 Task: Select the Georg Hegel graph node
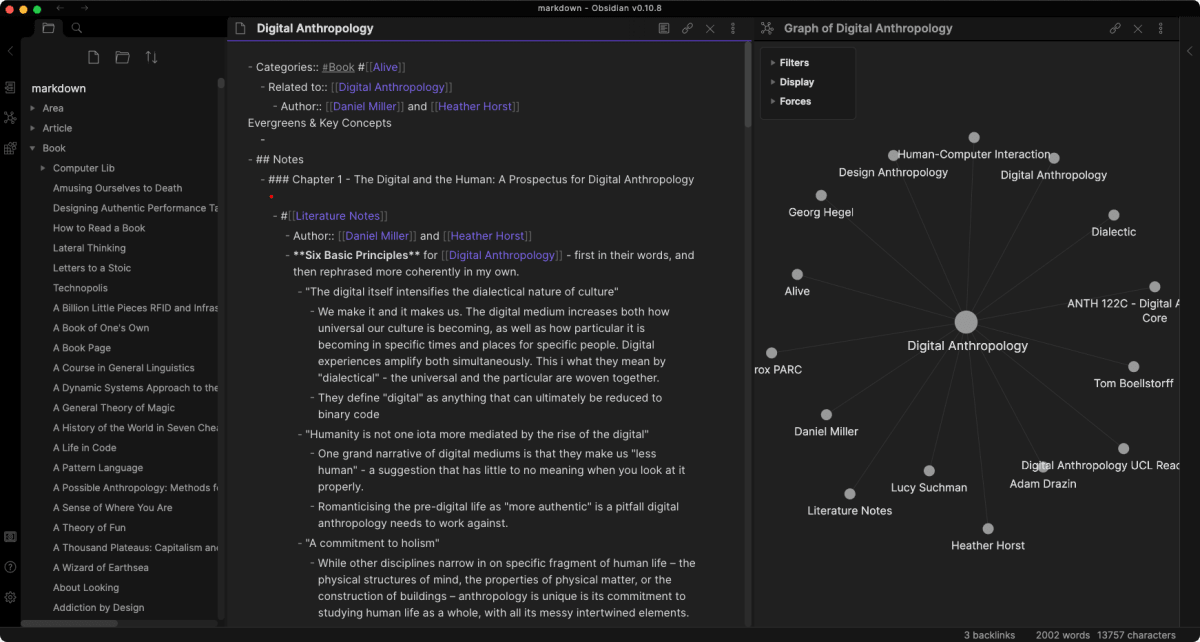[821, 196]
